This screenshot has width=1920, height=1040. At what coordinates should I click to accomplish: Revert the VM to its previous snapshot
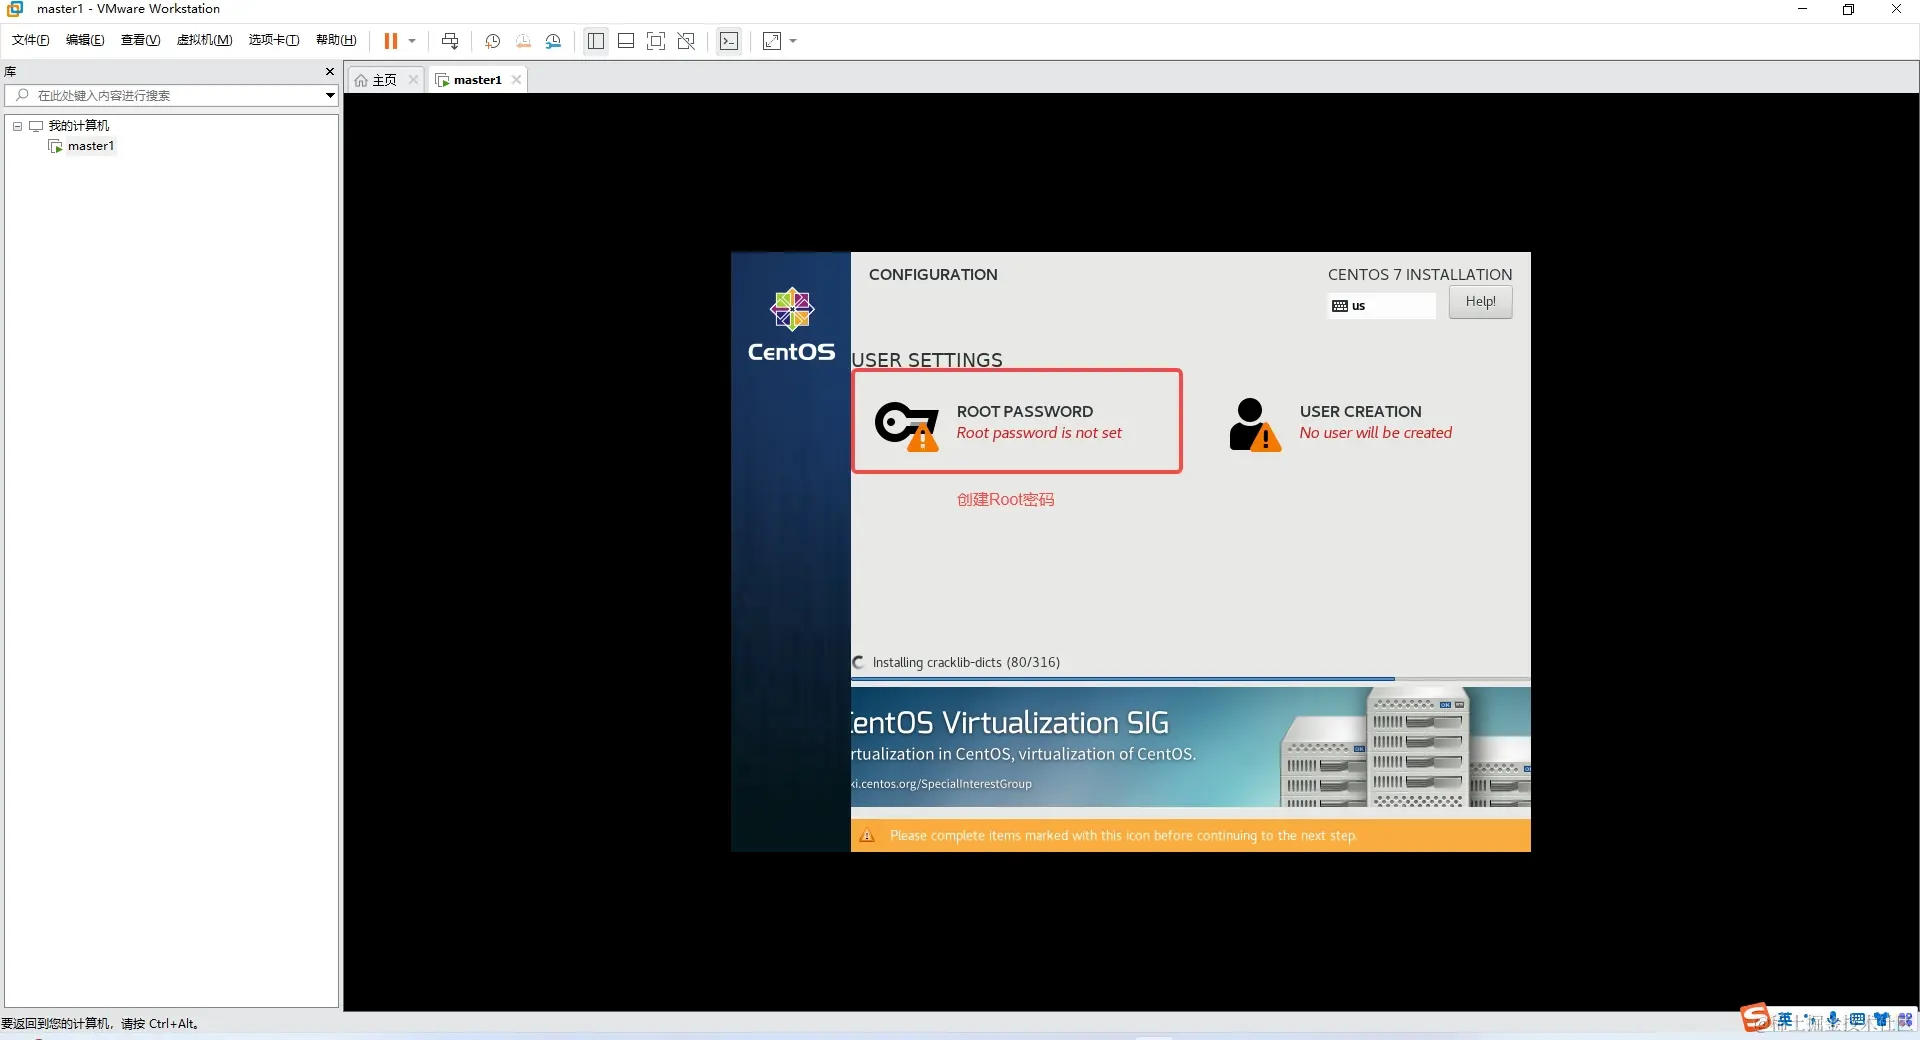click(x=523, y=41)
